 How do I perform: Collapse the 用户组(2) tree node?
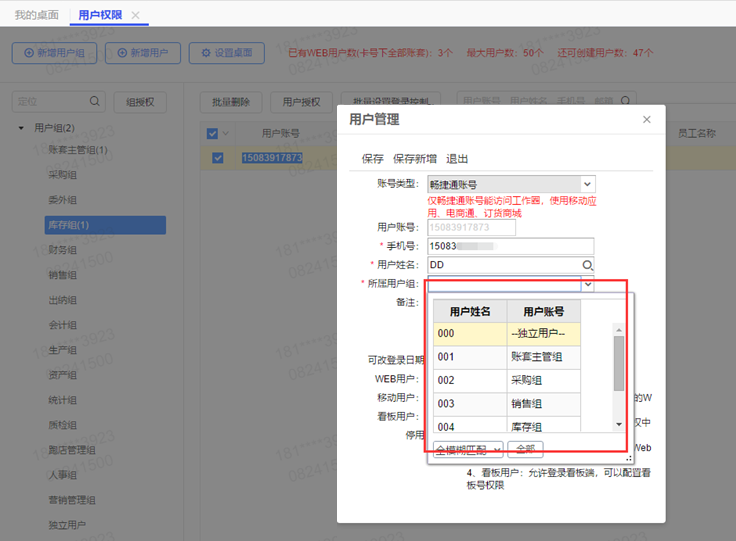coord(21,128)
